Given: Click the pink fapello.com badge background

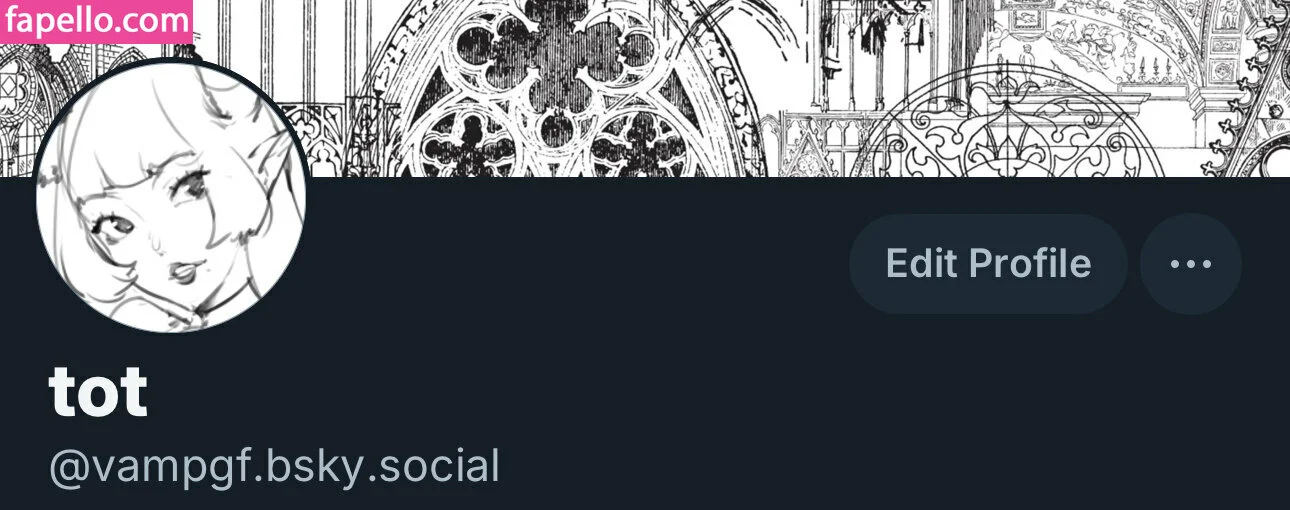Looking at the screenshot, I should tap(97, 20).
